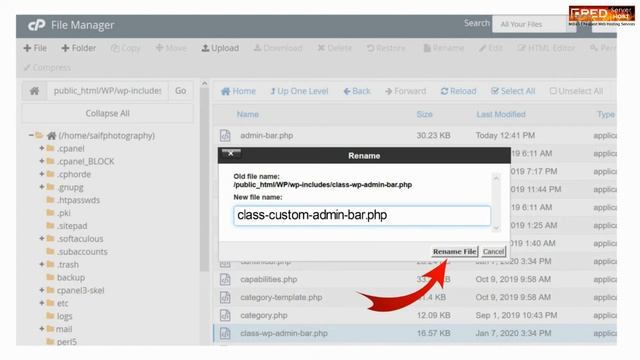Click the category.php file icon

225,315
